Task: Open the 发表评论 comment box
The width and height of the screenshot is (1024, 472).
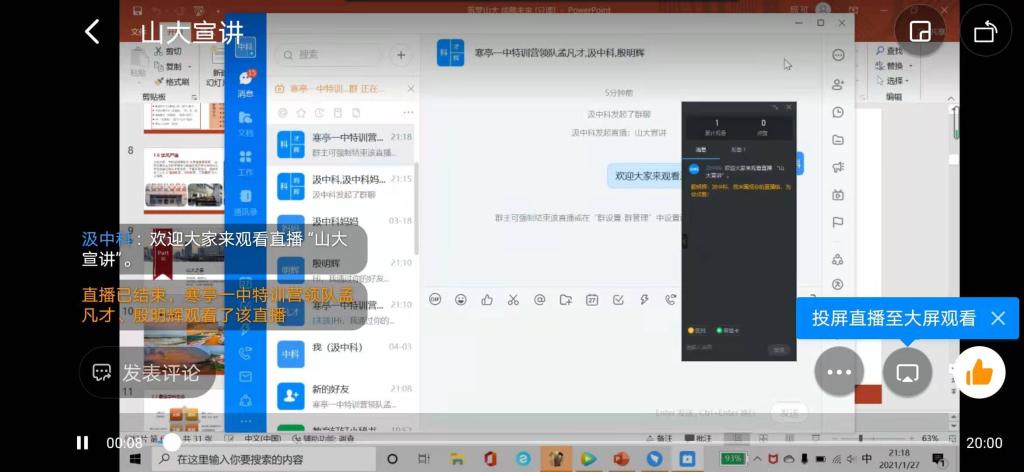Action: (148, 373)
